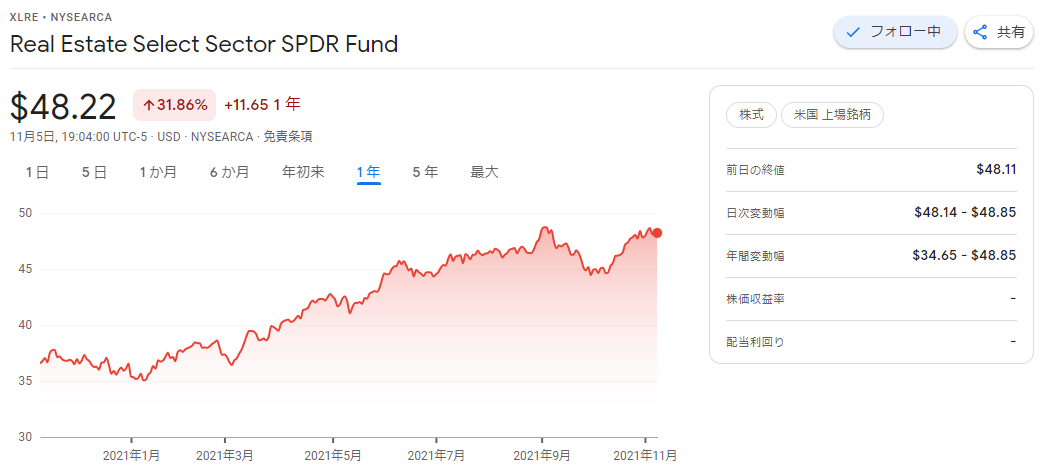Click the 30 y-axis label
Image resolution: width=1046 pixels, height=476 pixels.
tap(25, 437)
